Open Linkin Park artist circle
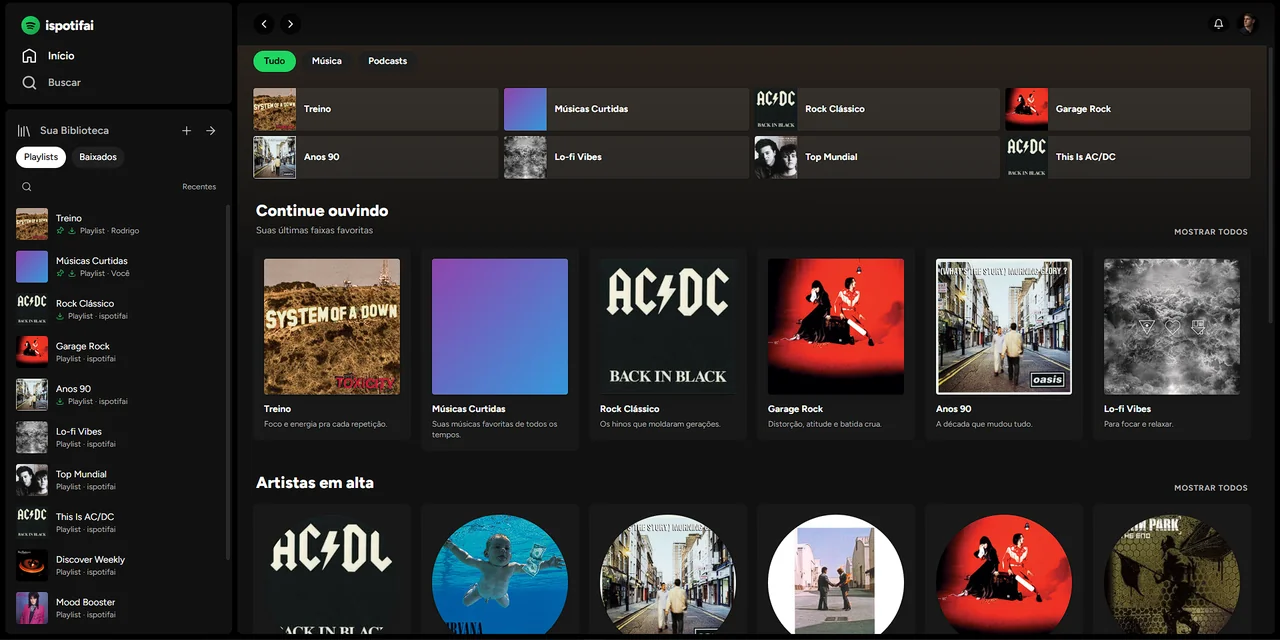Screen dimensions: 1280x640 click(1172, 575)
